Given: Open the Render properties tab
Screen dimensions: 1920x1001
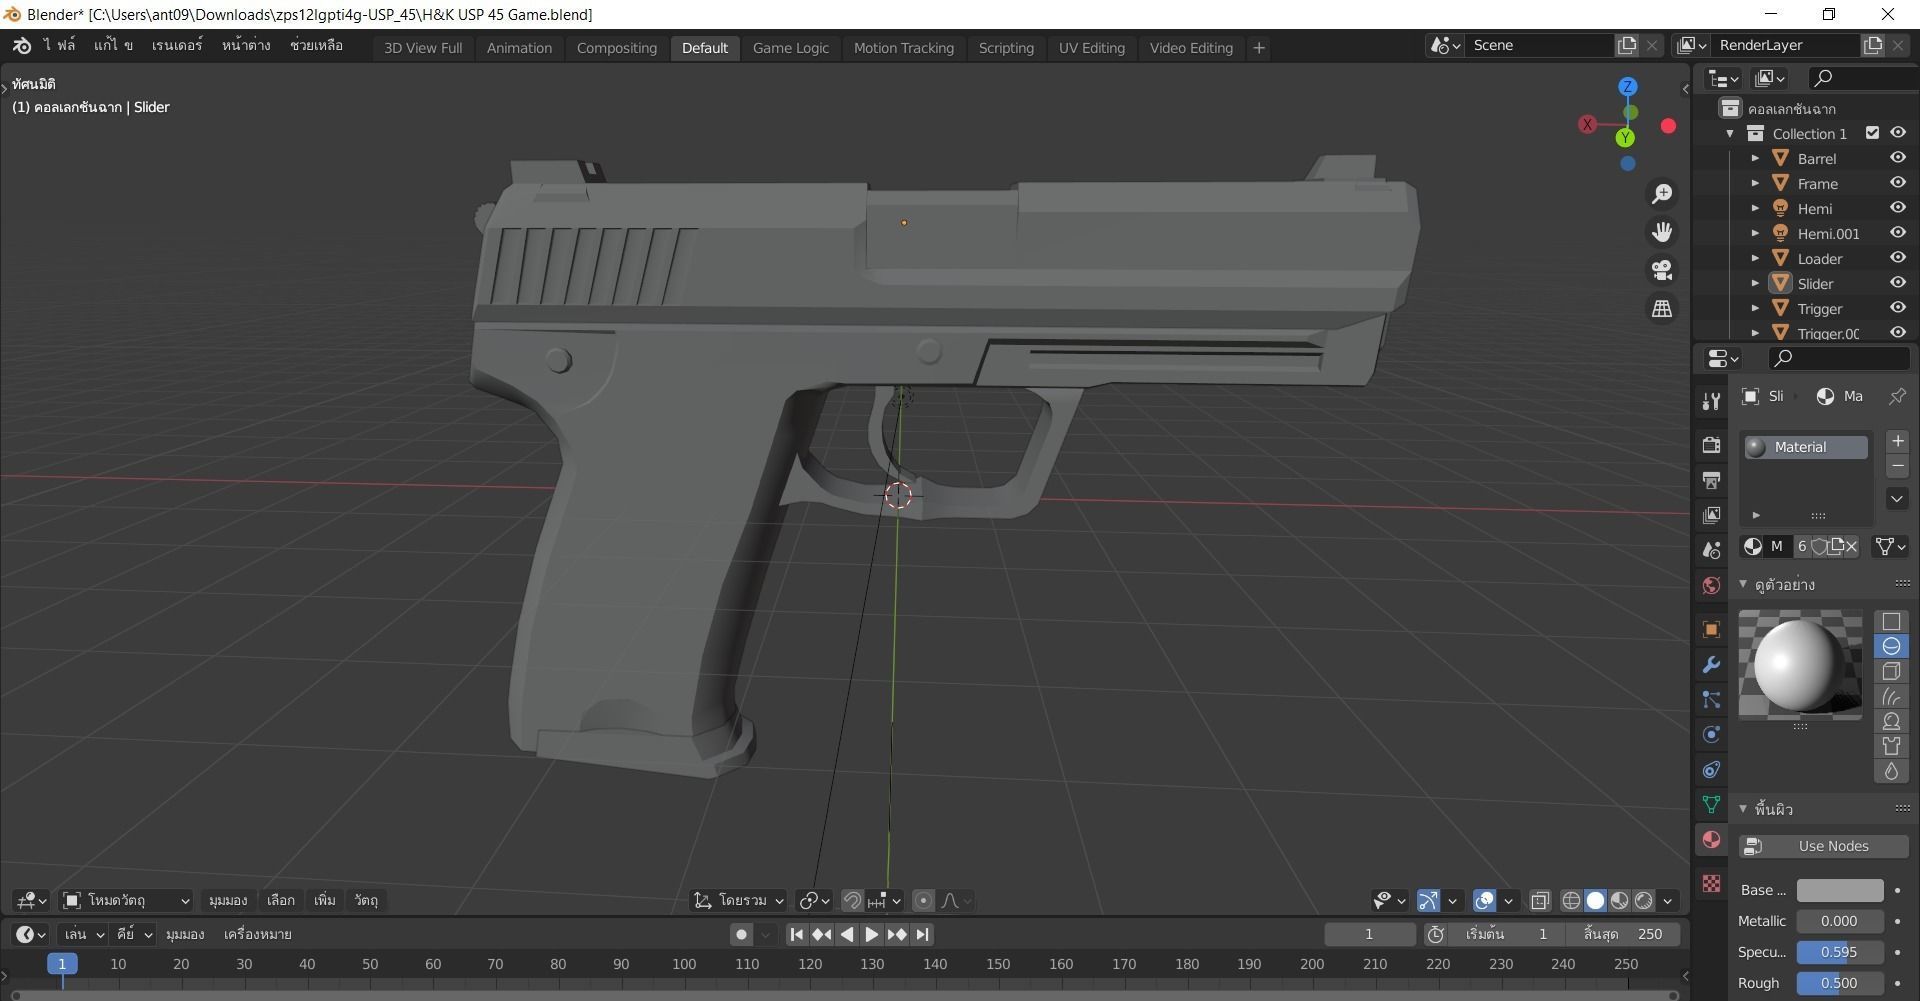Looking at the screenshot, I should (1711, 445).
